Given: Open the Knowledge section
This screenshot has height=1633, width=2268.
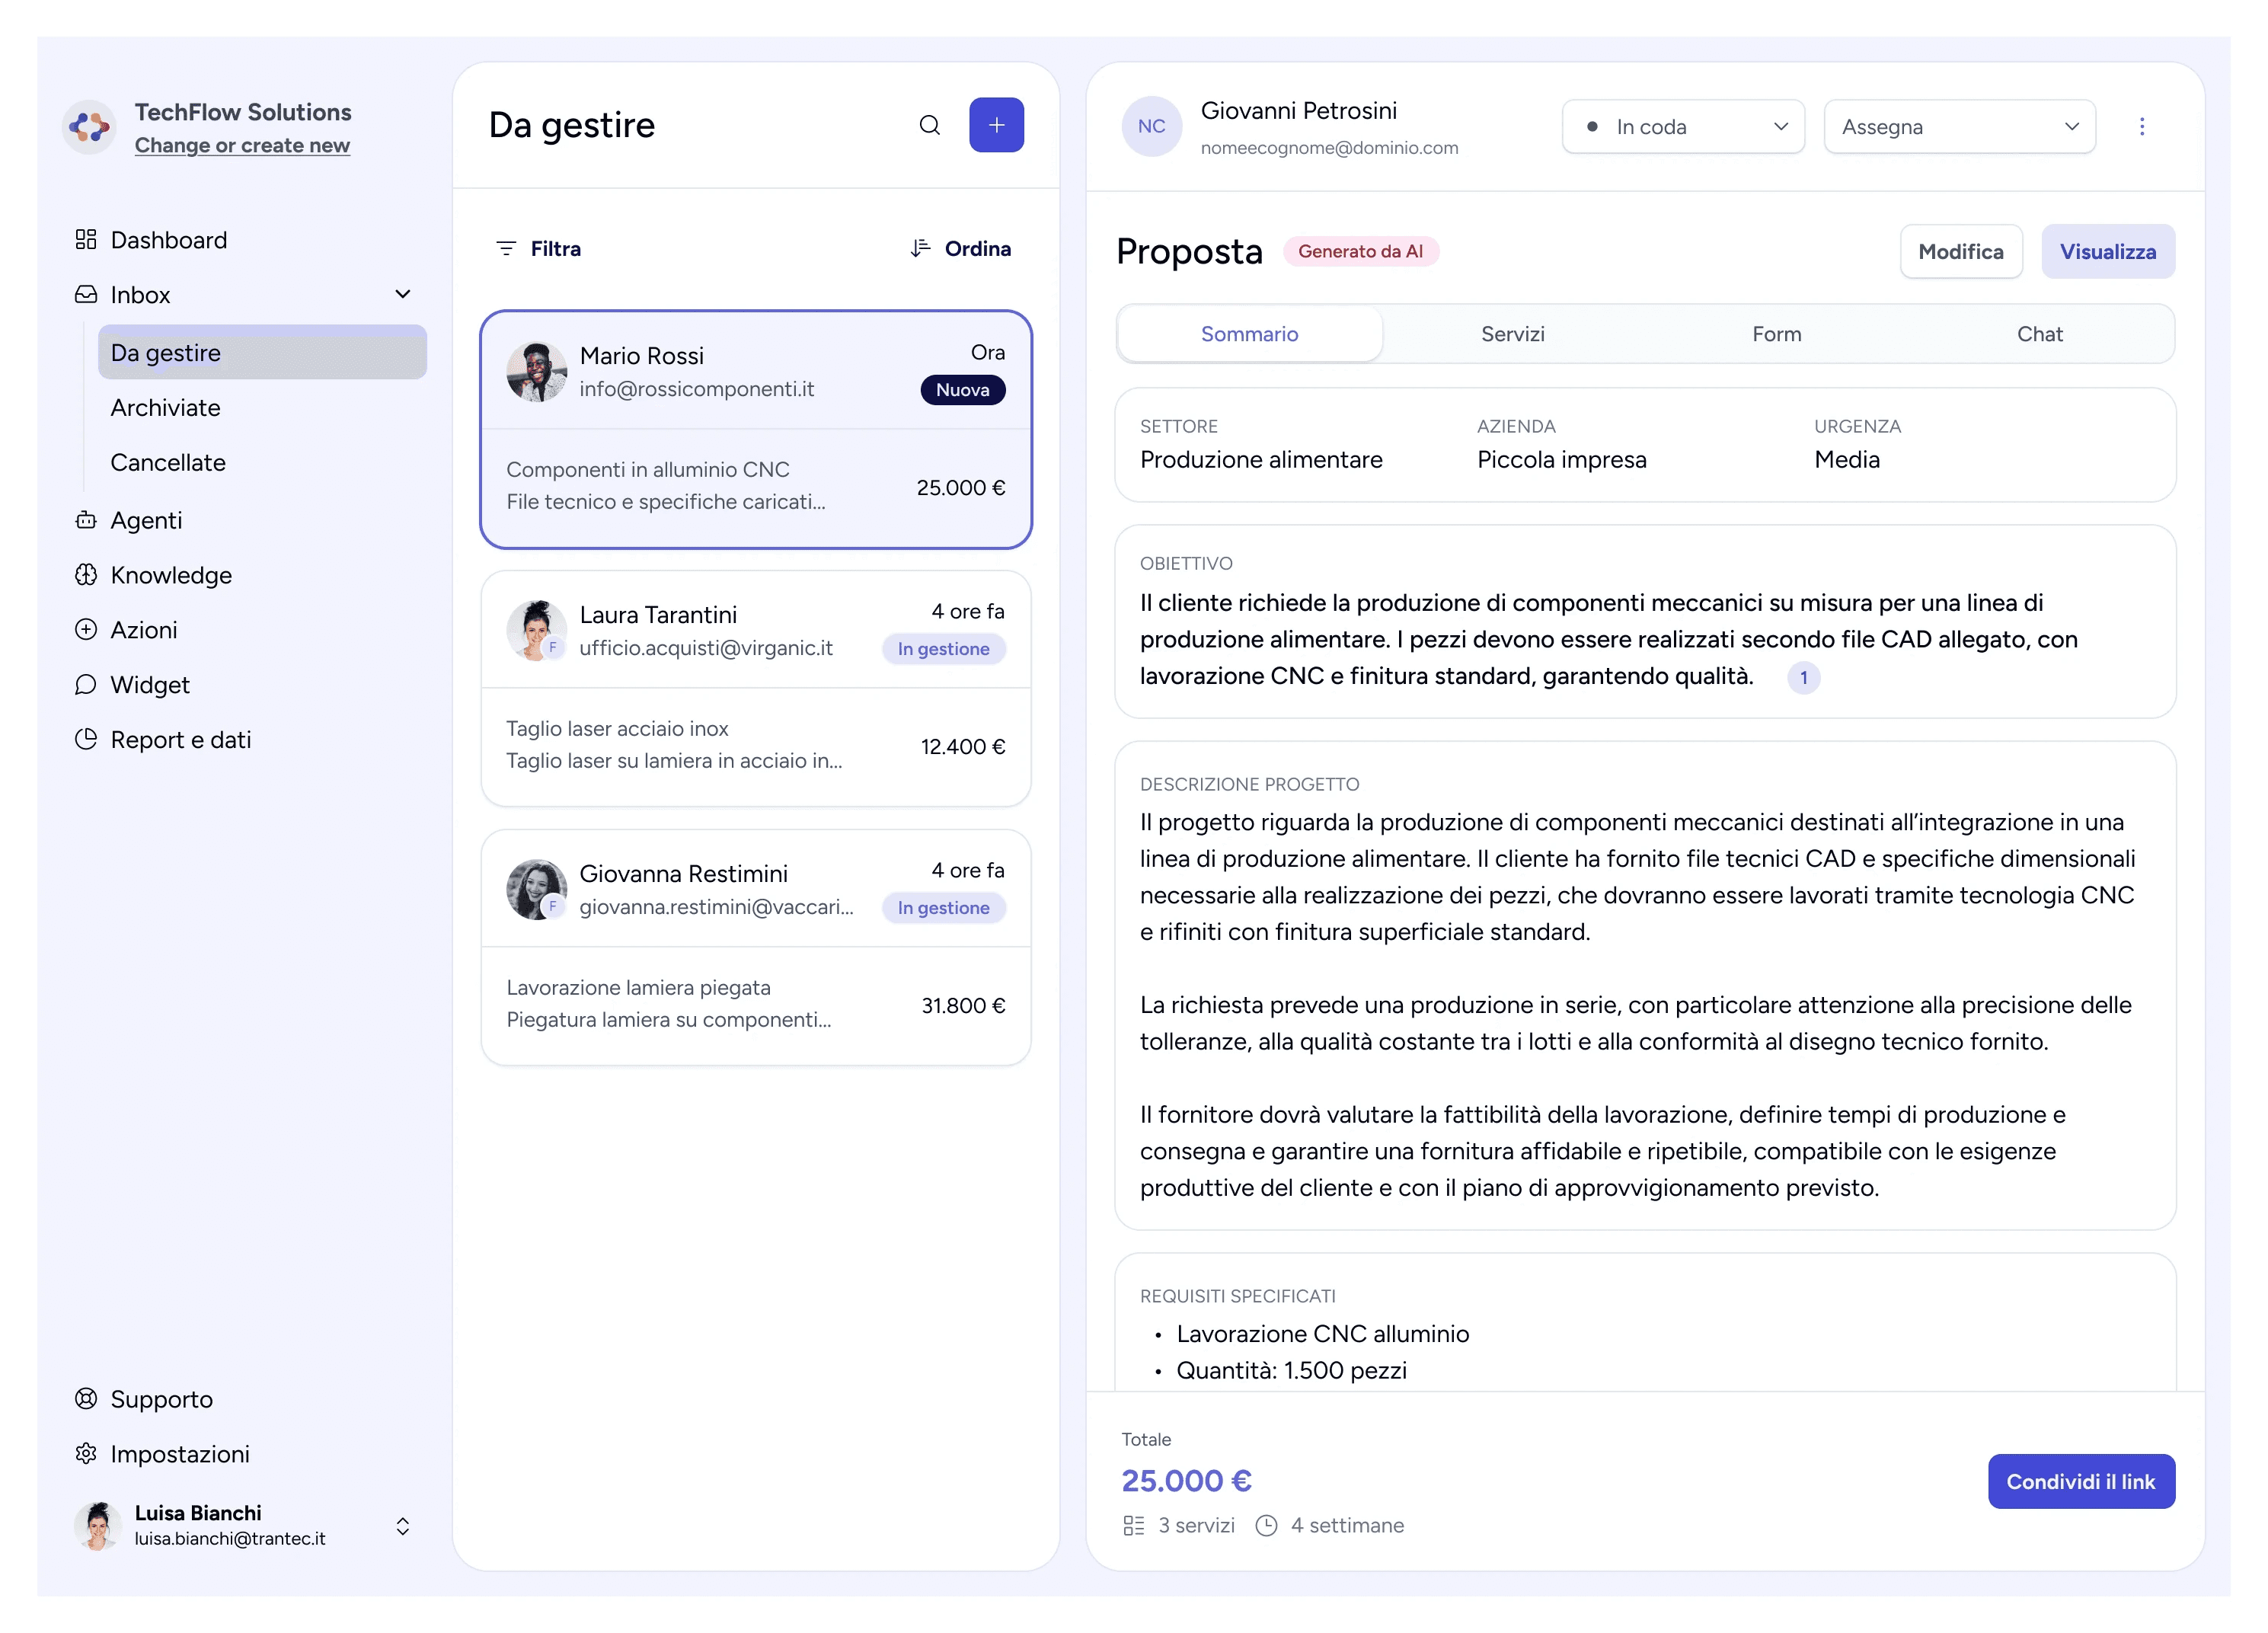Looking at the screenshot, I should pos(170,575).
